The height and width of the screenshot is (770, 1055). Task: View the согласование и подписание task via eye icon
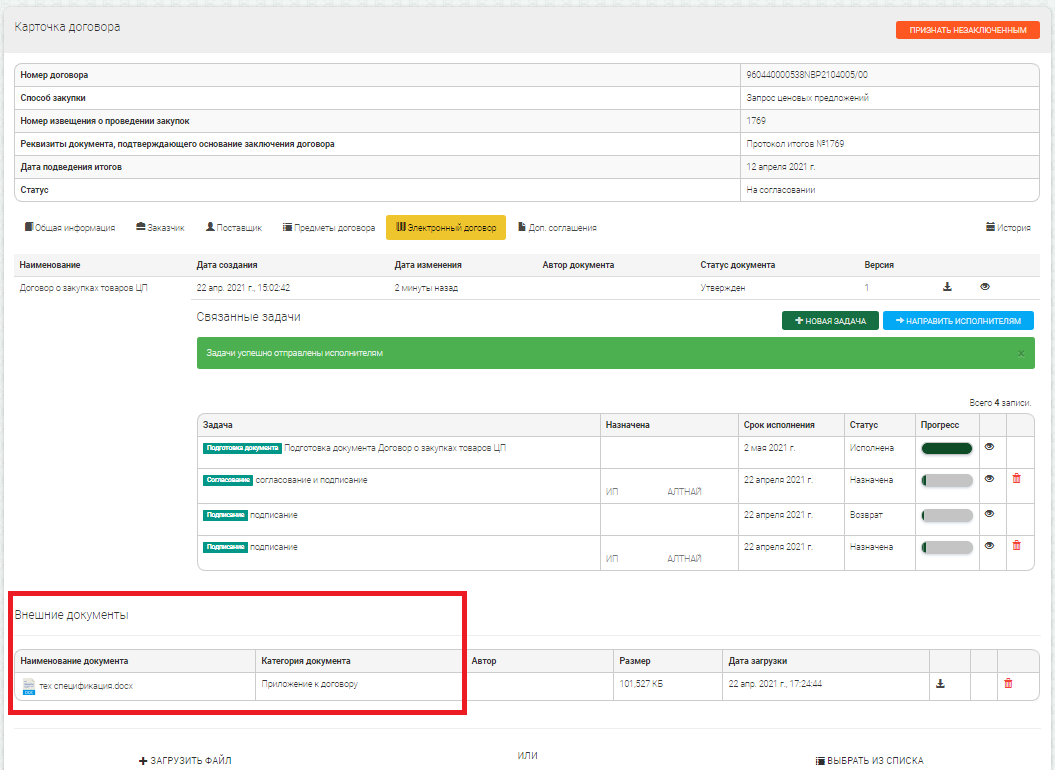pyautogui.click(x=989, y=479)
